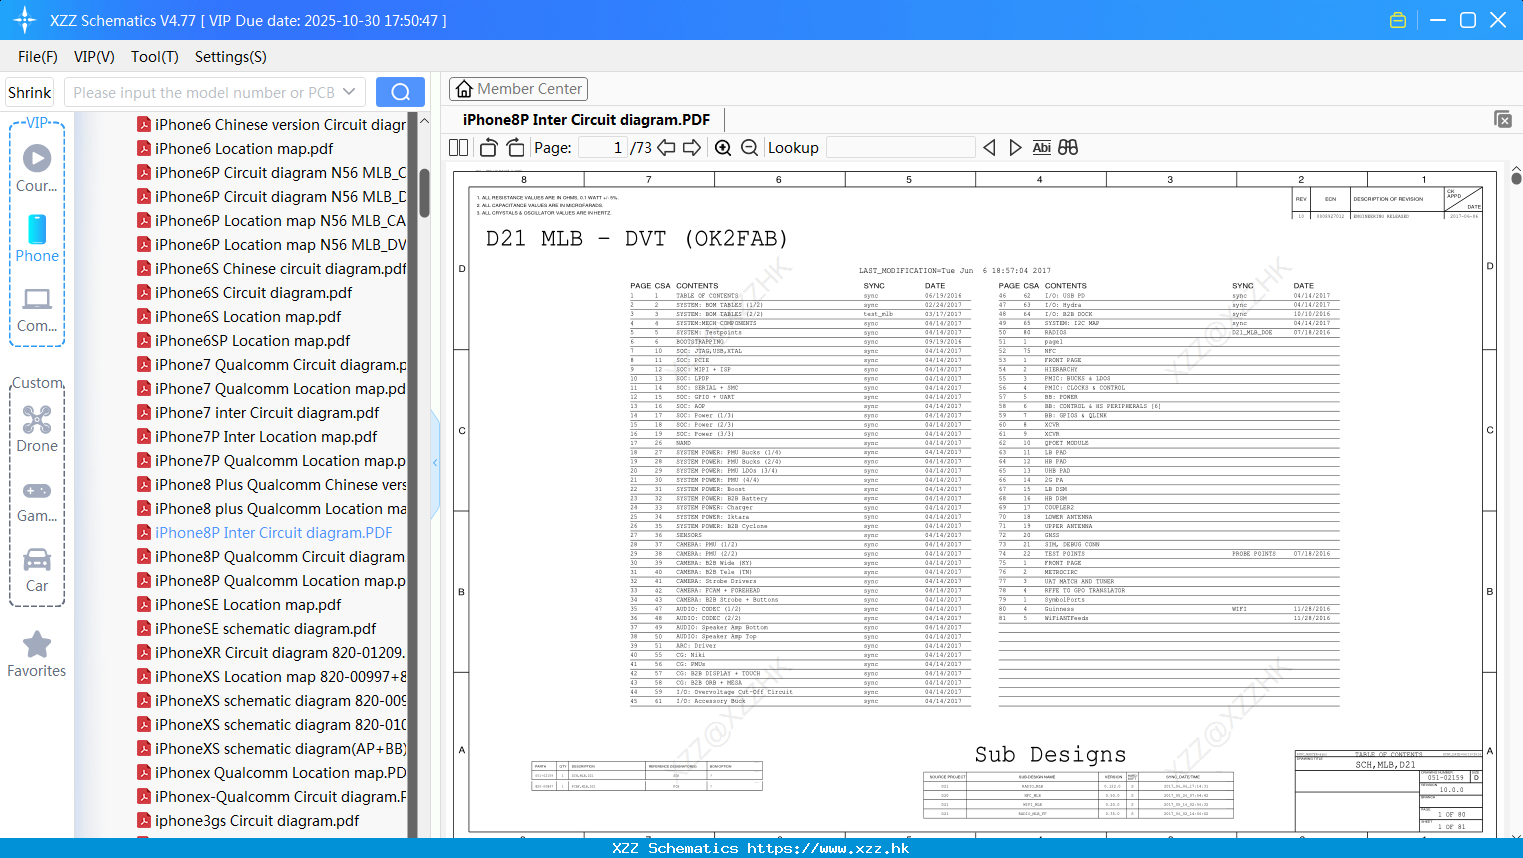Open binoculars search tool
1523x858 pixels.
tap(1068, 148)
